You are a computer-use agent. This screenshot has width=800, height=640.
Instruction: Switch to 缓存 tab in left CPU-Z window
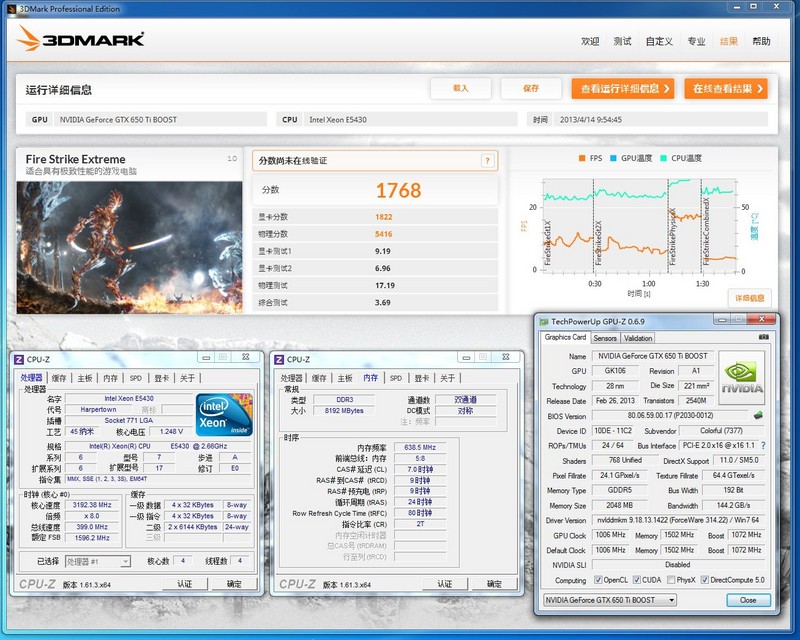(x=59, y=378)
